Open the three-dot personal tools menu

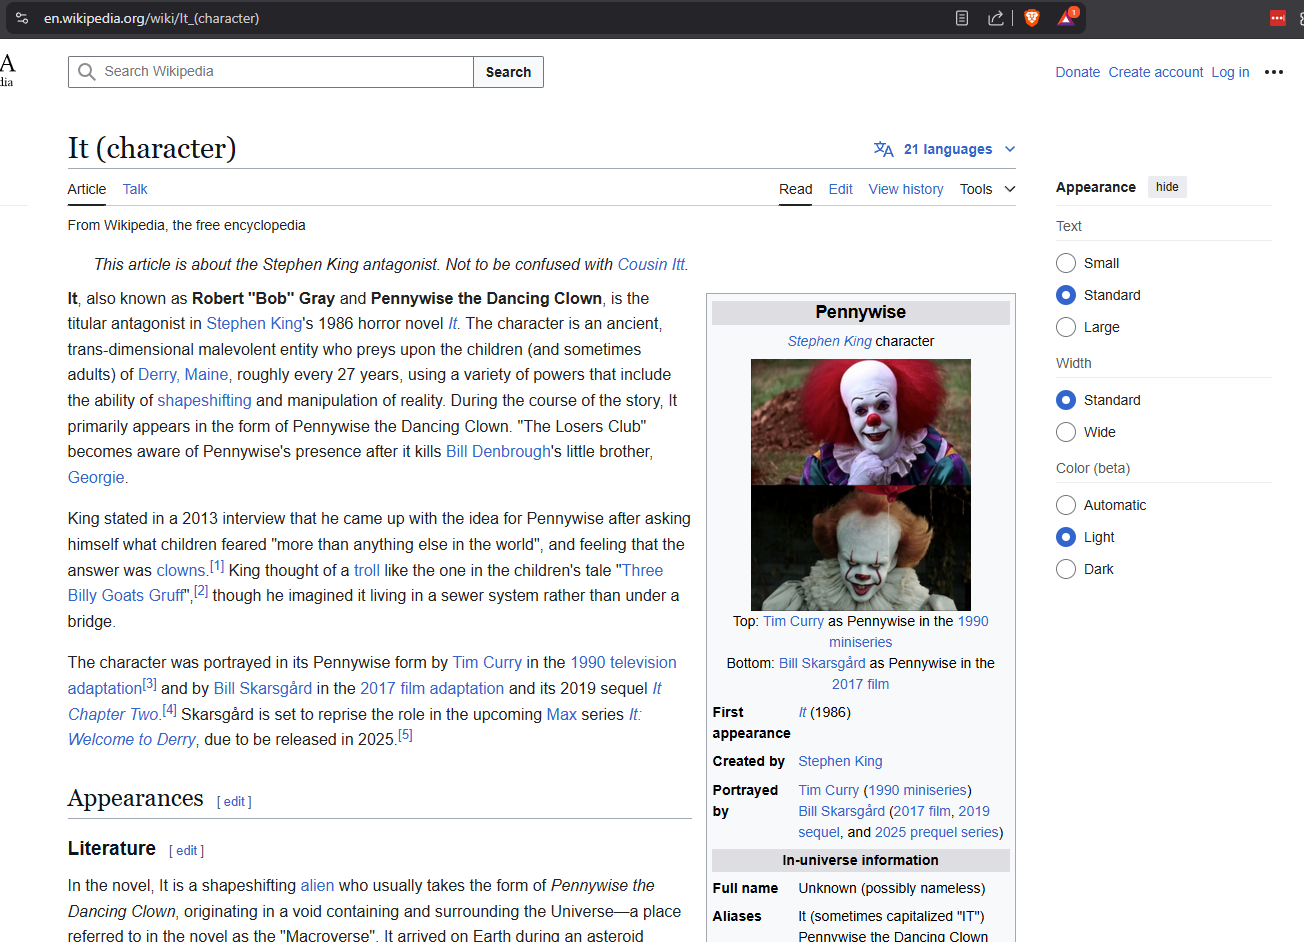1273,72
